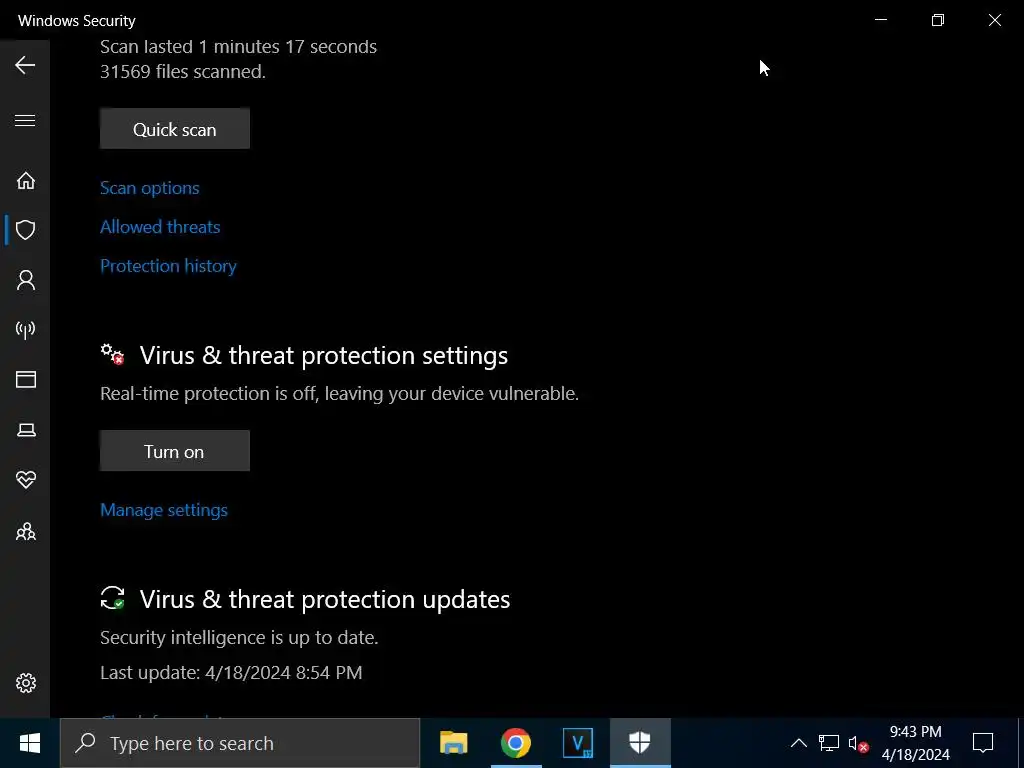Click Virus & threat protection updates heading

coord(325,600)
